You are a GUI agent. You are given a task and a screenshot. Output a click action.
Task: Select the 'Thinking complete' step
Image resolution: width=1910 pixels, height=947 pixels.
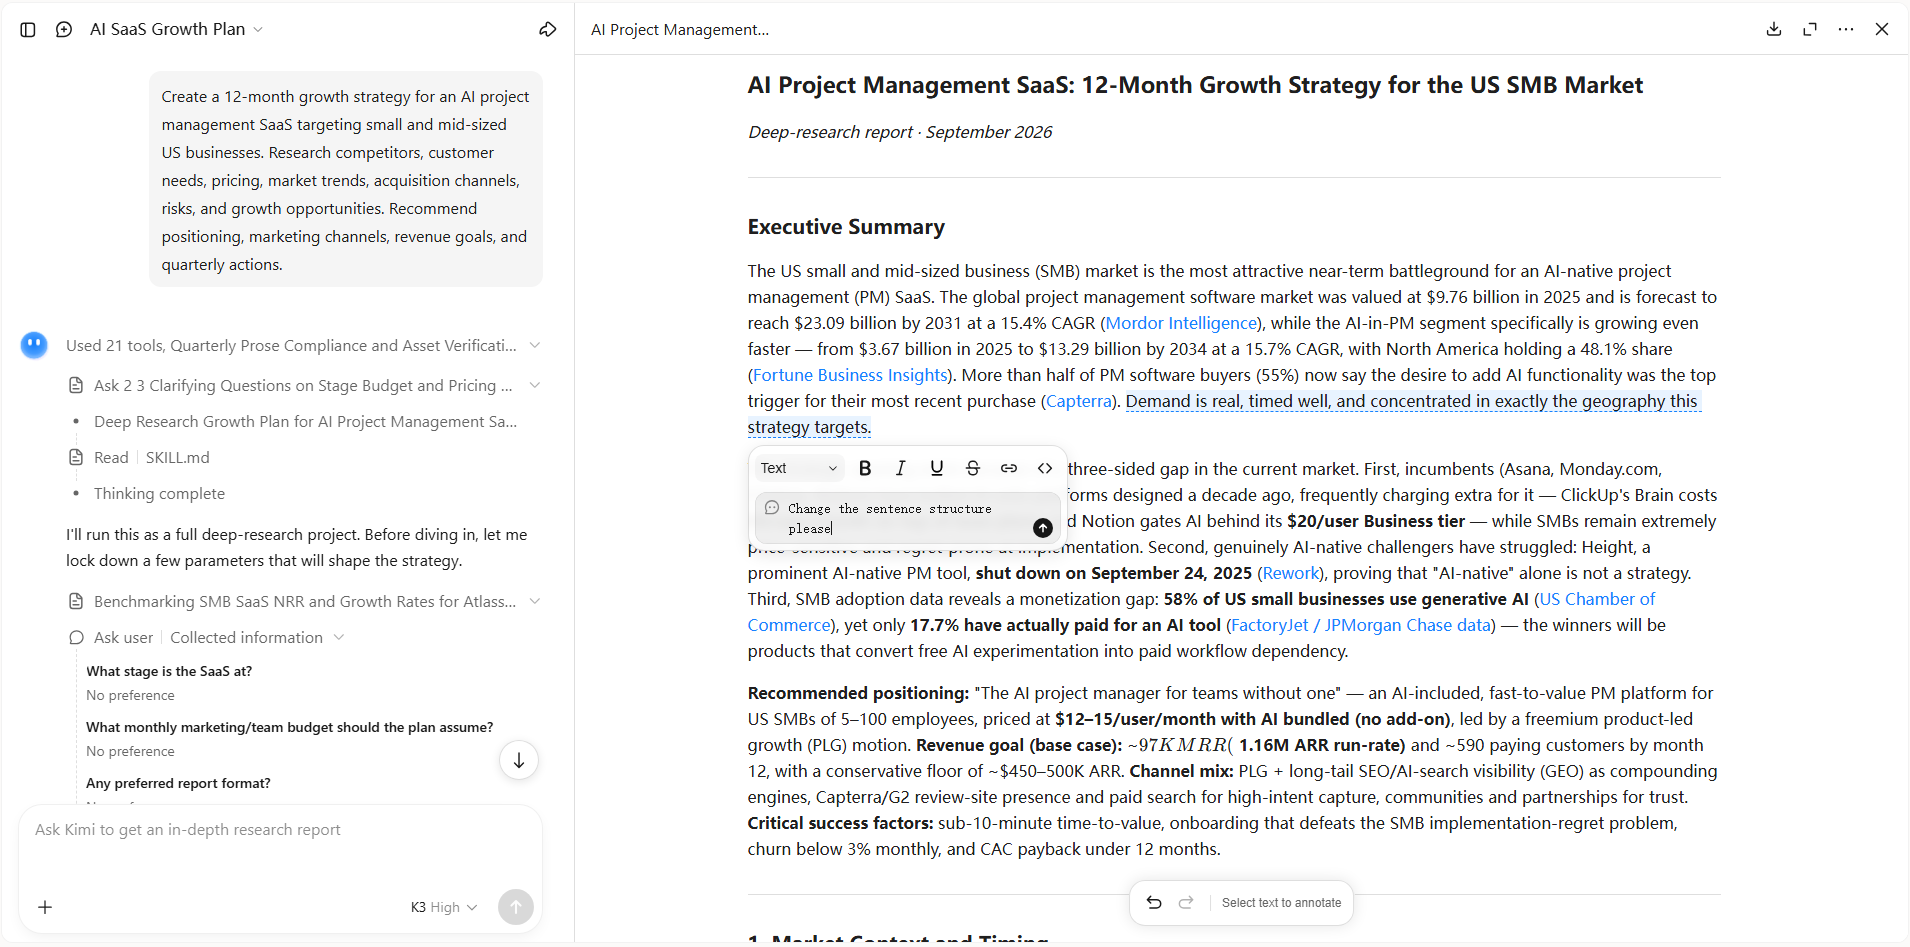159,494
